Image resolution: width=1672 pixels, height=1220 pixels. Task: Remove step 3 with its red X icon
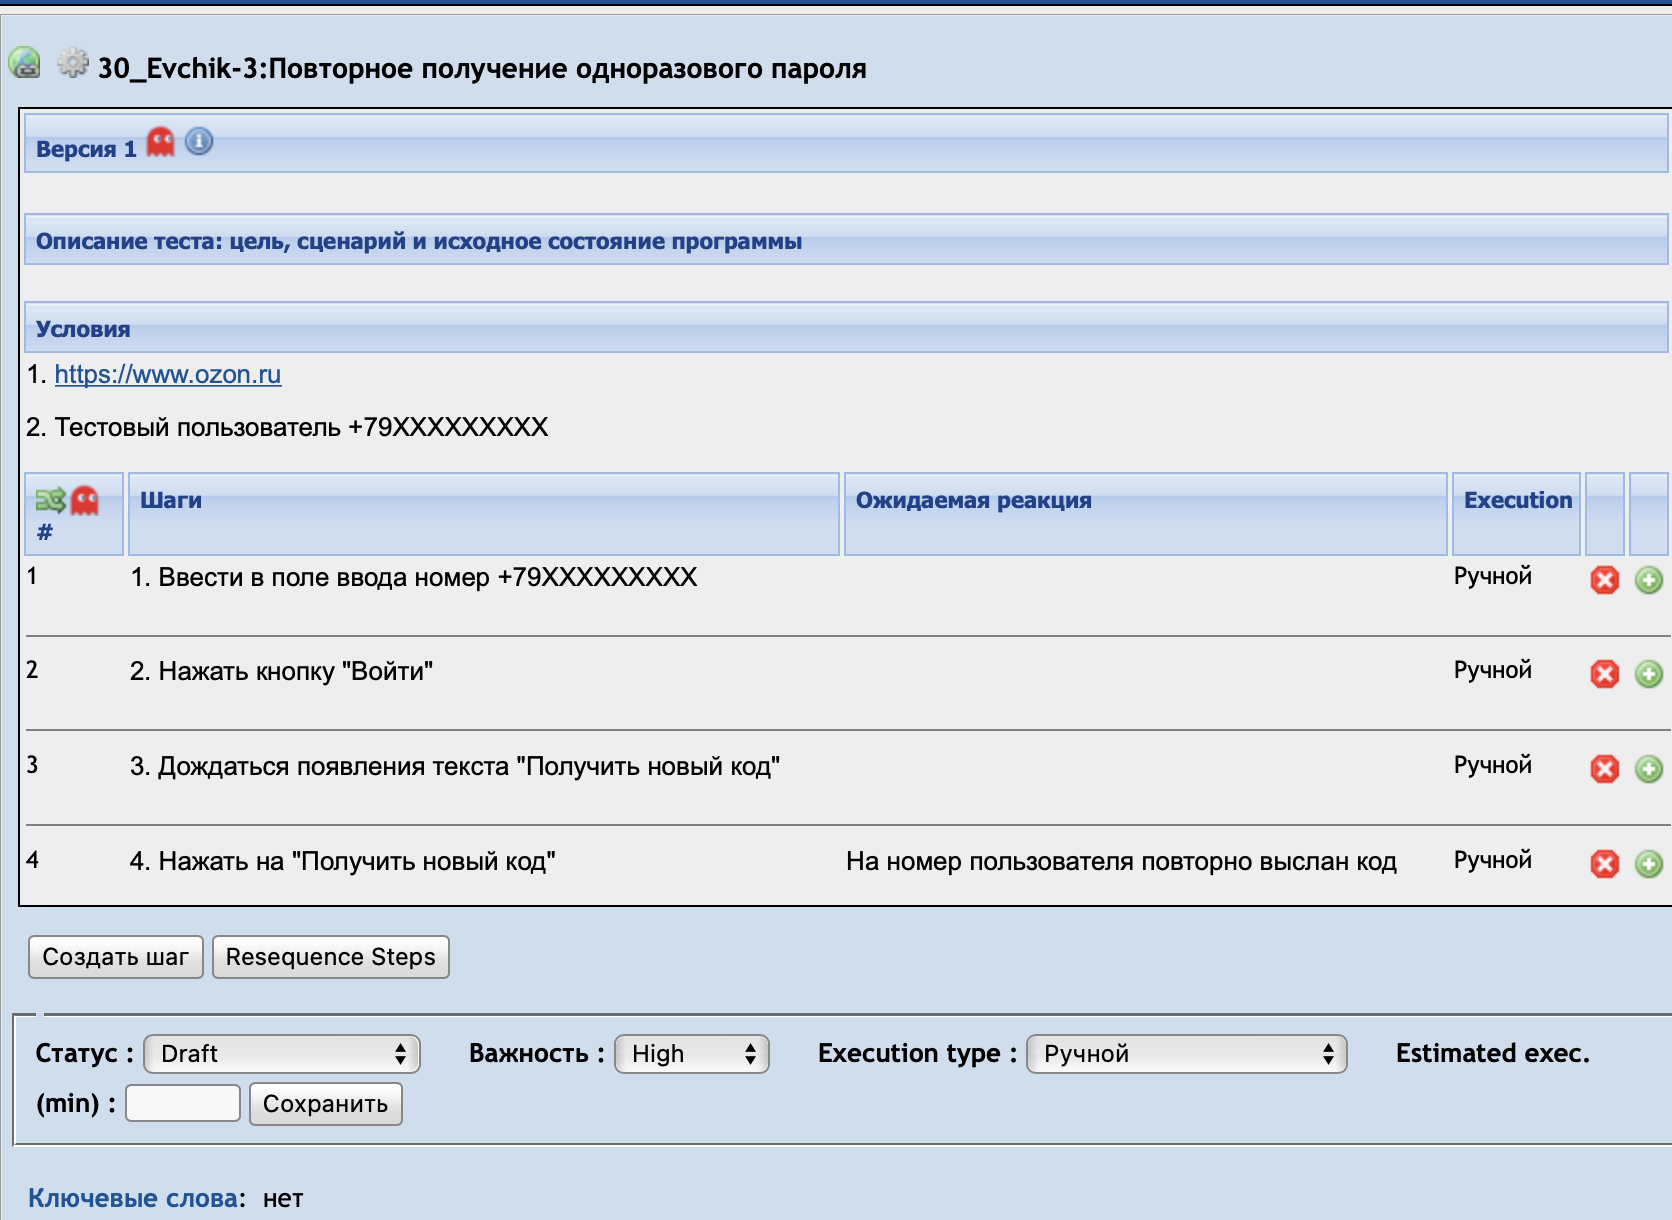click(x=1606, y=769)
